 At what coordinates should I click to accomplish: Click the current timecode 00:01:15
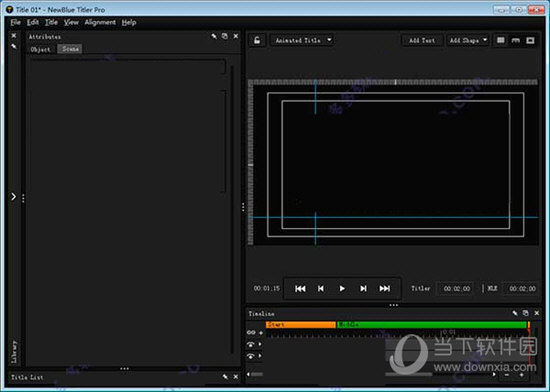click(267, 288)
